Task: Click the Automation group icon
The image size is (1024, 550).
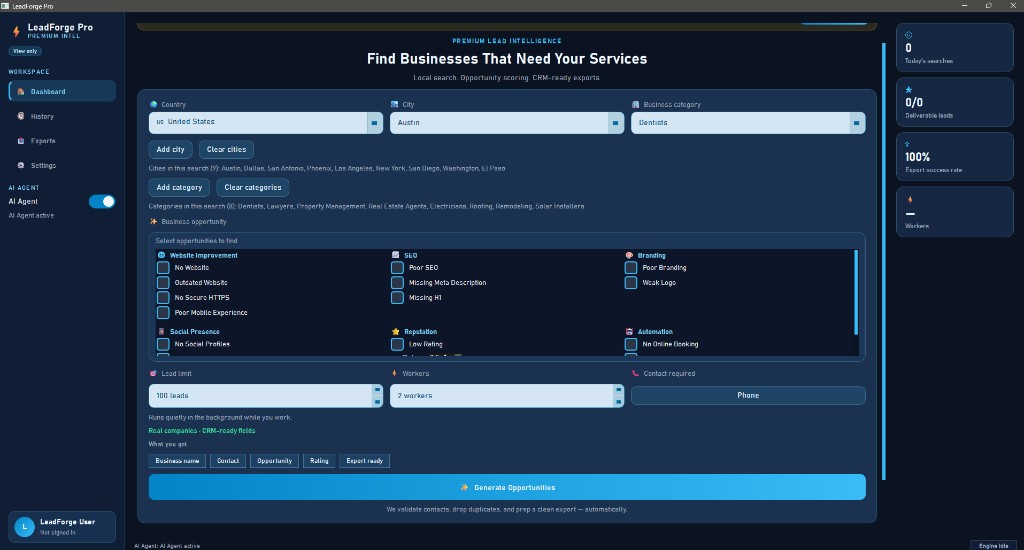Action: 630,331
